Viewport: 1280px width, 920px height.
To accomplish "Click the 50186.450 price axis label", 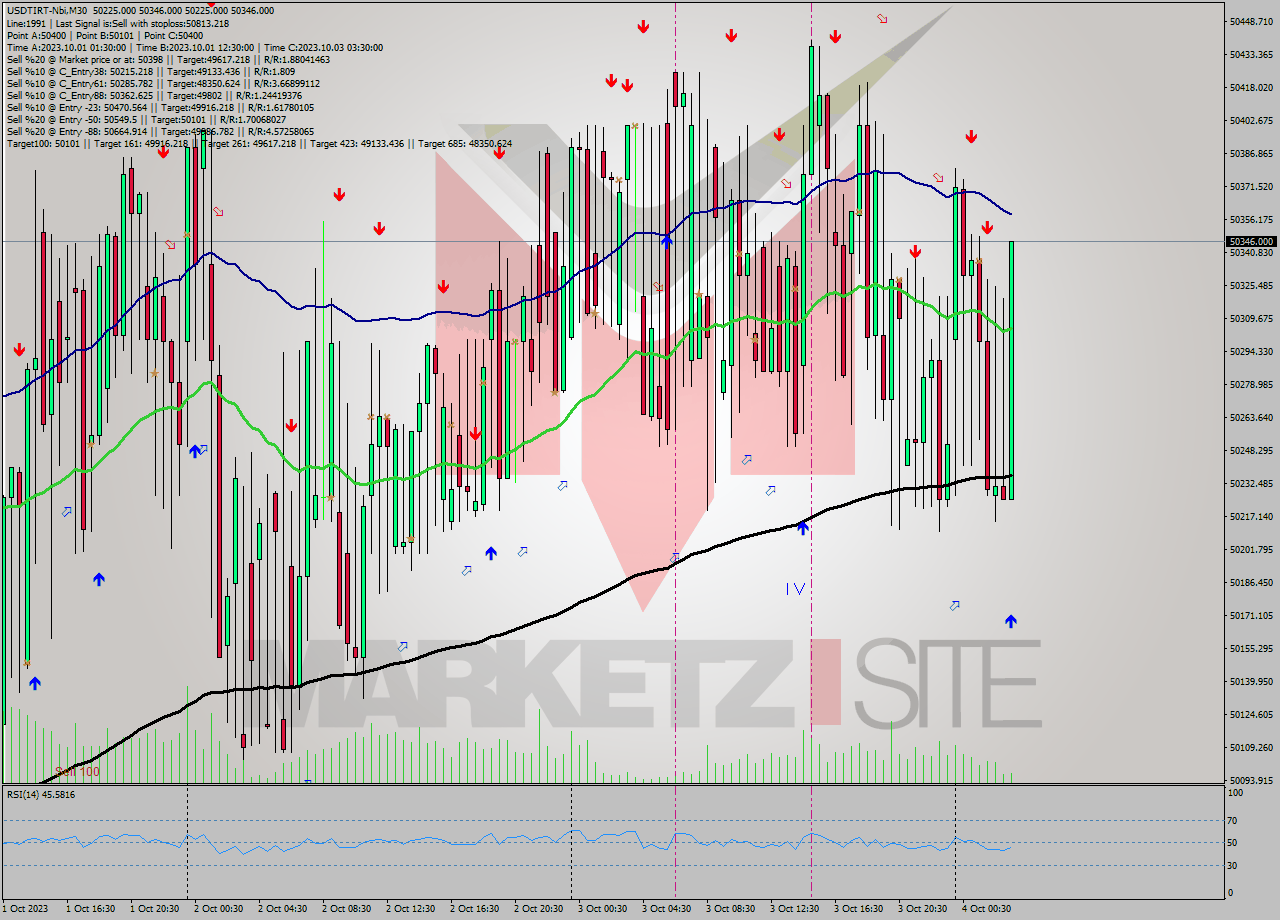I will pos(1250,582).
